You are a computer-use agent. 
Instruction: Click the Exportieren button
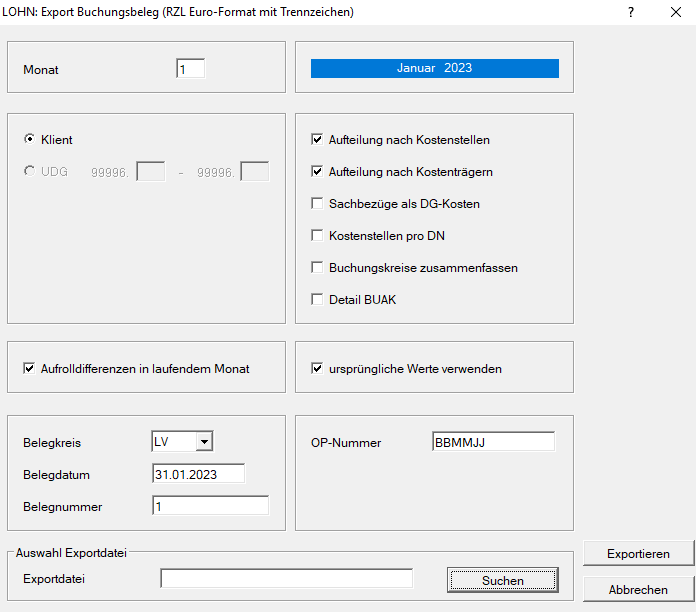[638, 553]
